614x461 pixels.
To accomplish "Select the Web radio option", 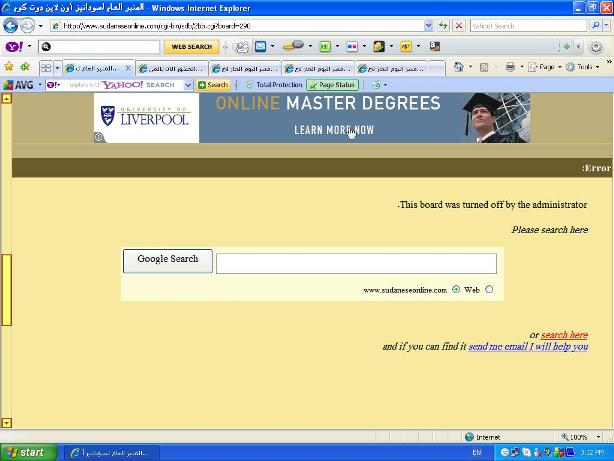I will [489, 289].
